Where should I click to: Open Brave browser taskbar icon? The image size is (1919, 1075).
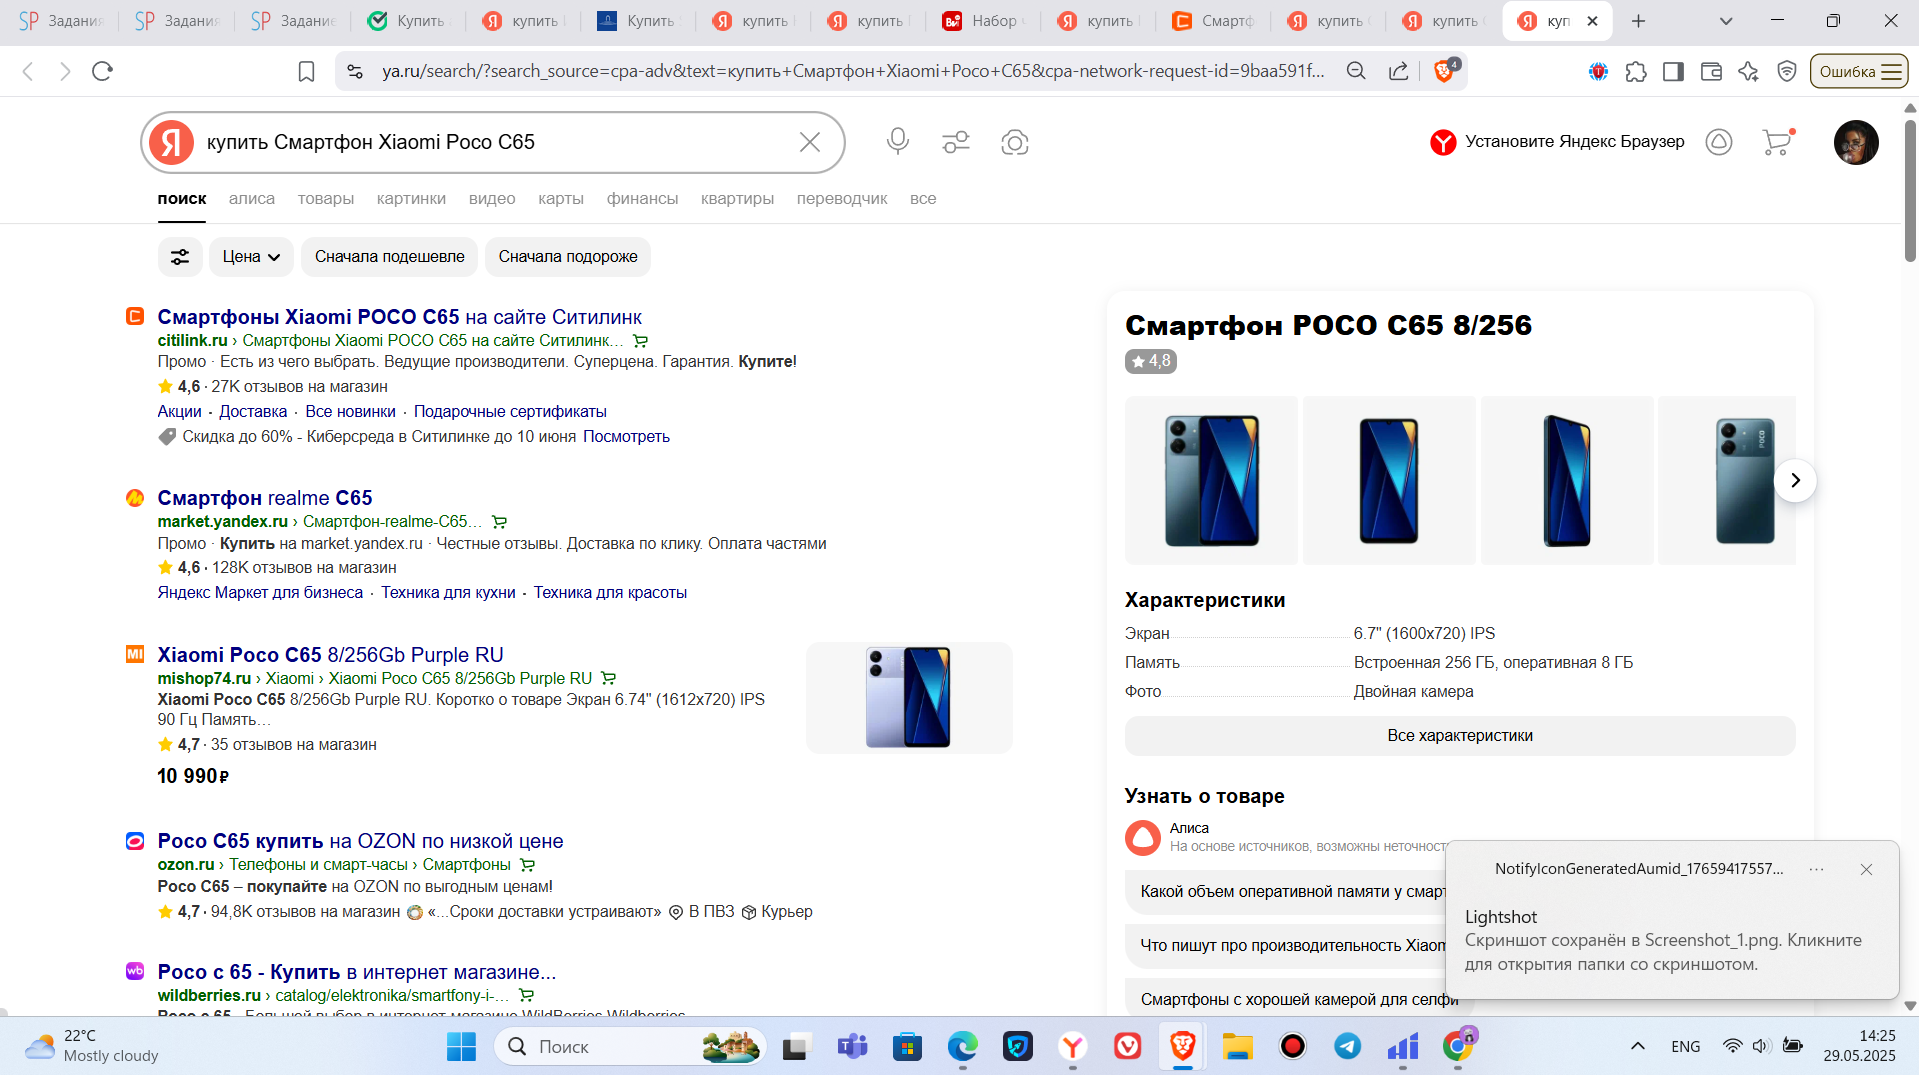point(1183,1046)
